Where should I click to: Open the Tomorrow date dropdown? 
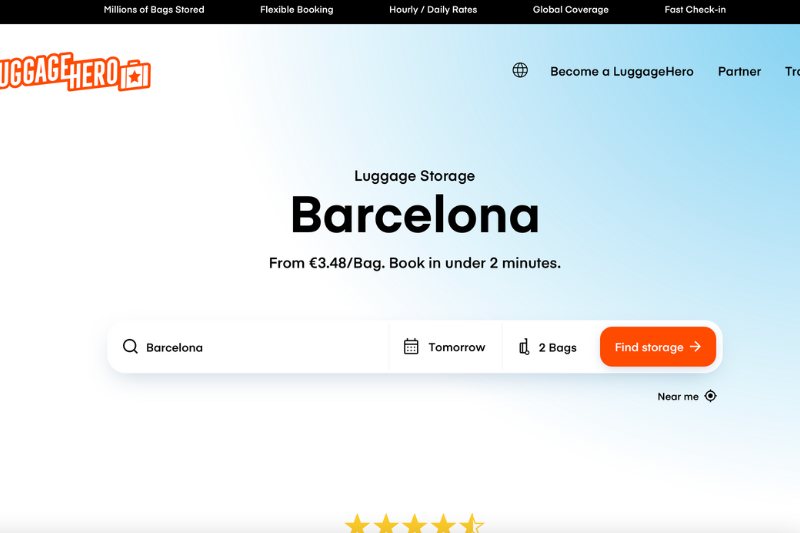445,347
